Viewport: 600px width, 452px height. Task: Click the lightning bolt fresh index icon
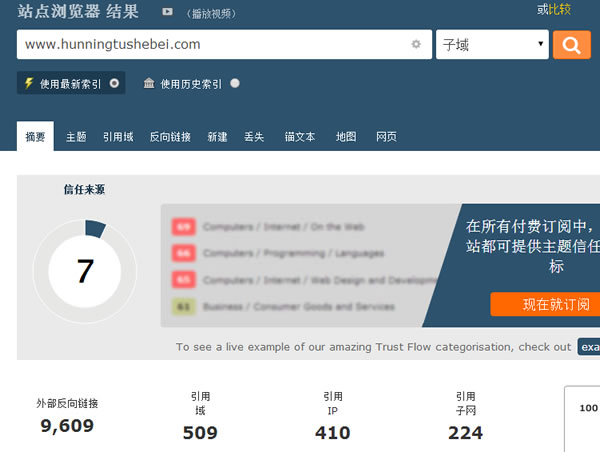pos(29,84)
